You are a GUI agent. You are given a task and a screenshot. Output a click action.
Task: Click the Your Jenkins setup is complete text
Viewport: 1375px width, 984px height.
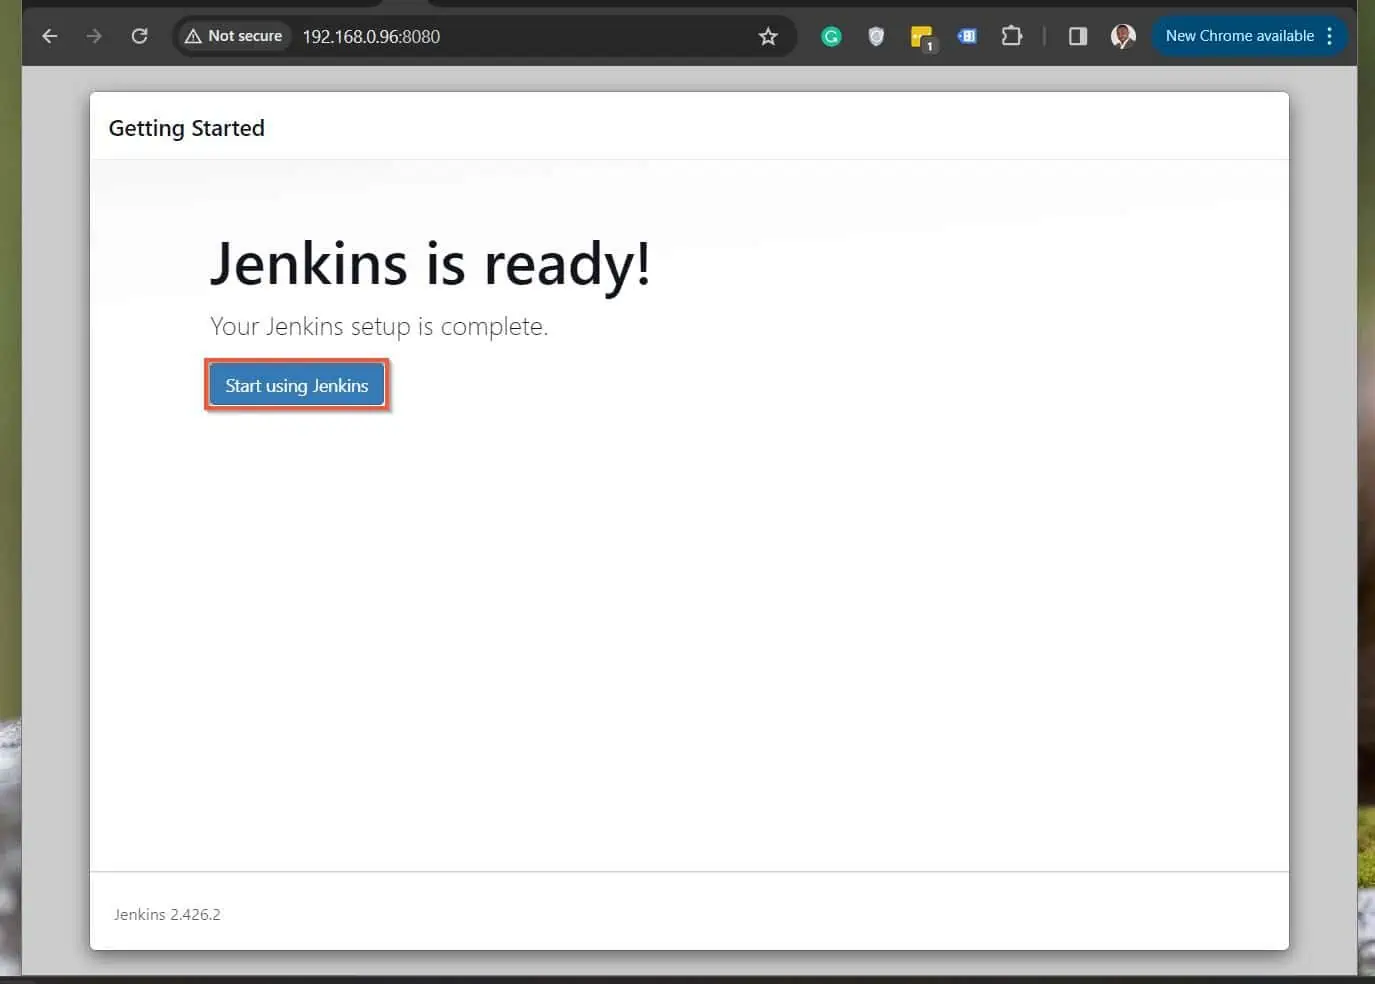tap(379, 327)
